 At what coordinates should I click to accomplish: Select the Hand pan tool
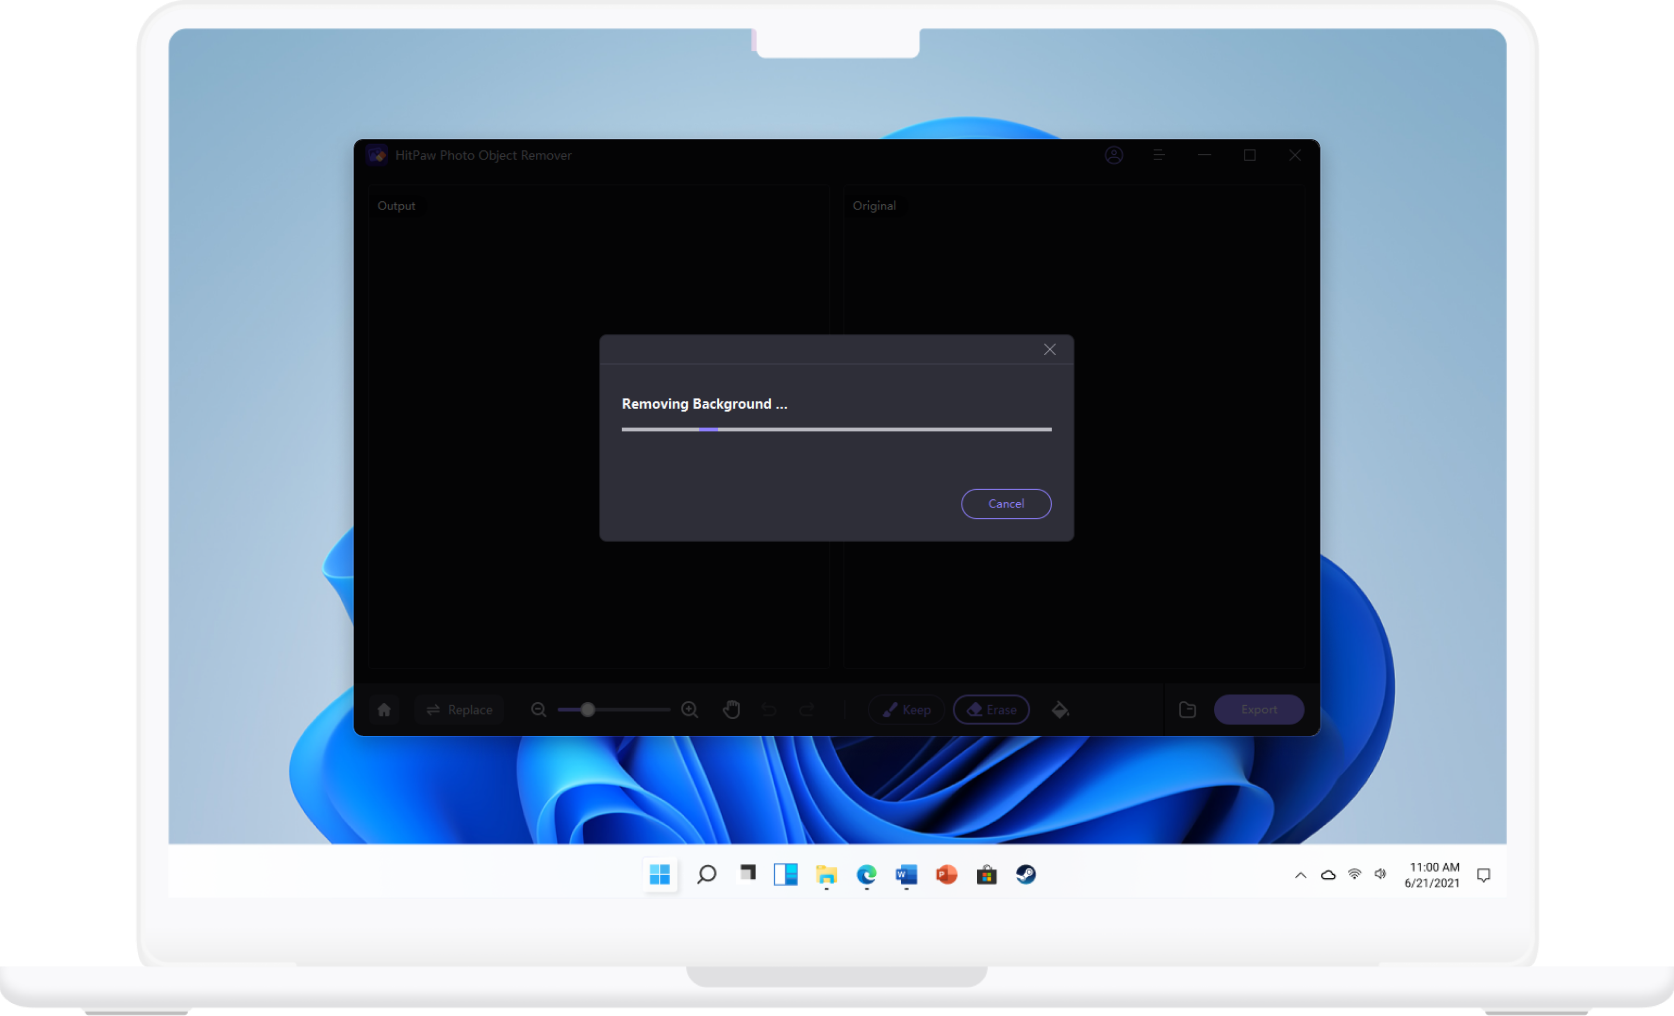point(731,709)
